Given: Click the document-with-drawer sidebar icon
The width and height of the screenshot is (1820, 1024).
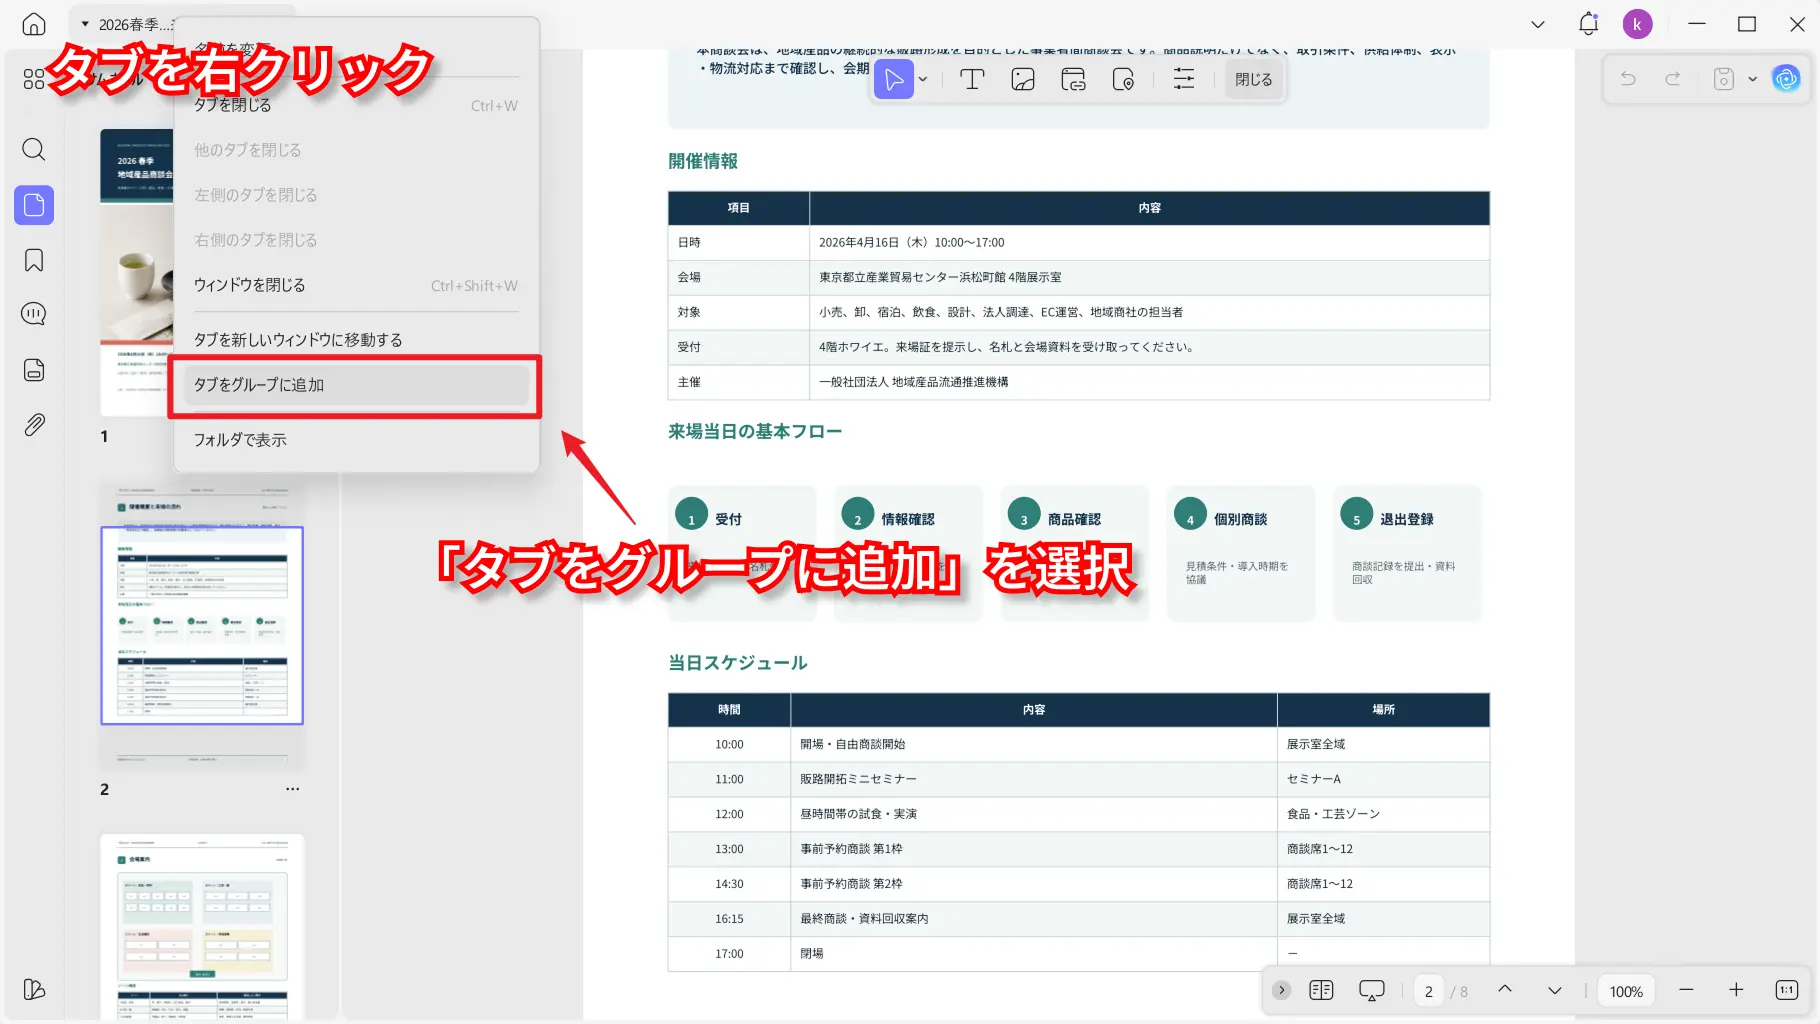Looking at the screenshot, I should [x=34, y=370].
